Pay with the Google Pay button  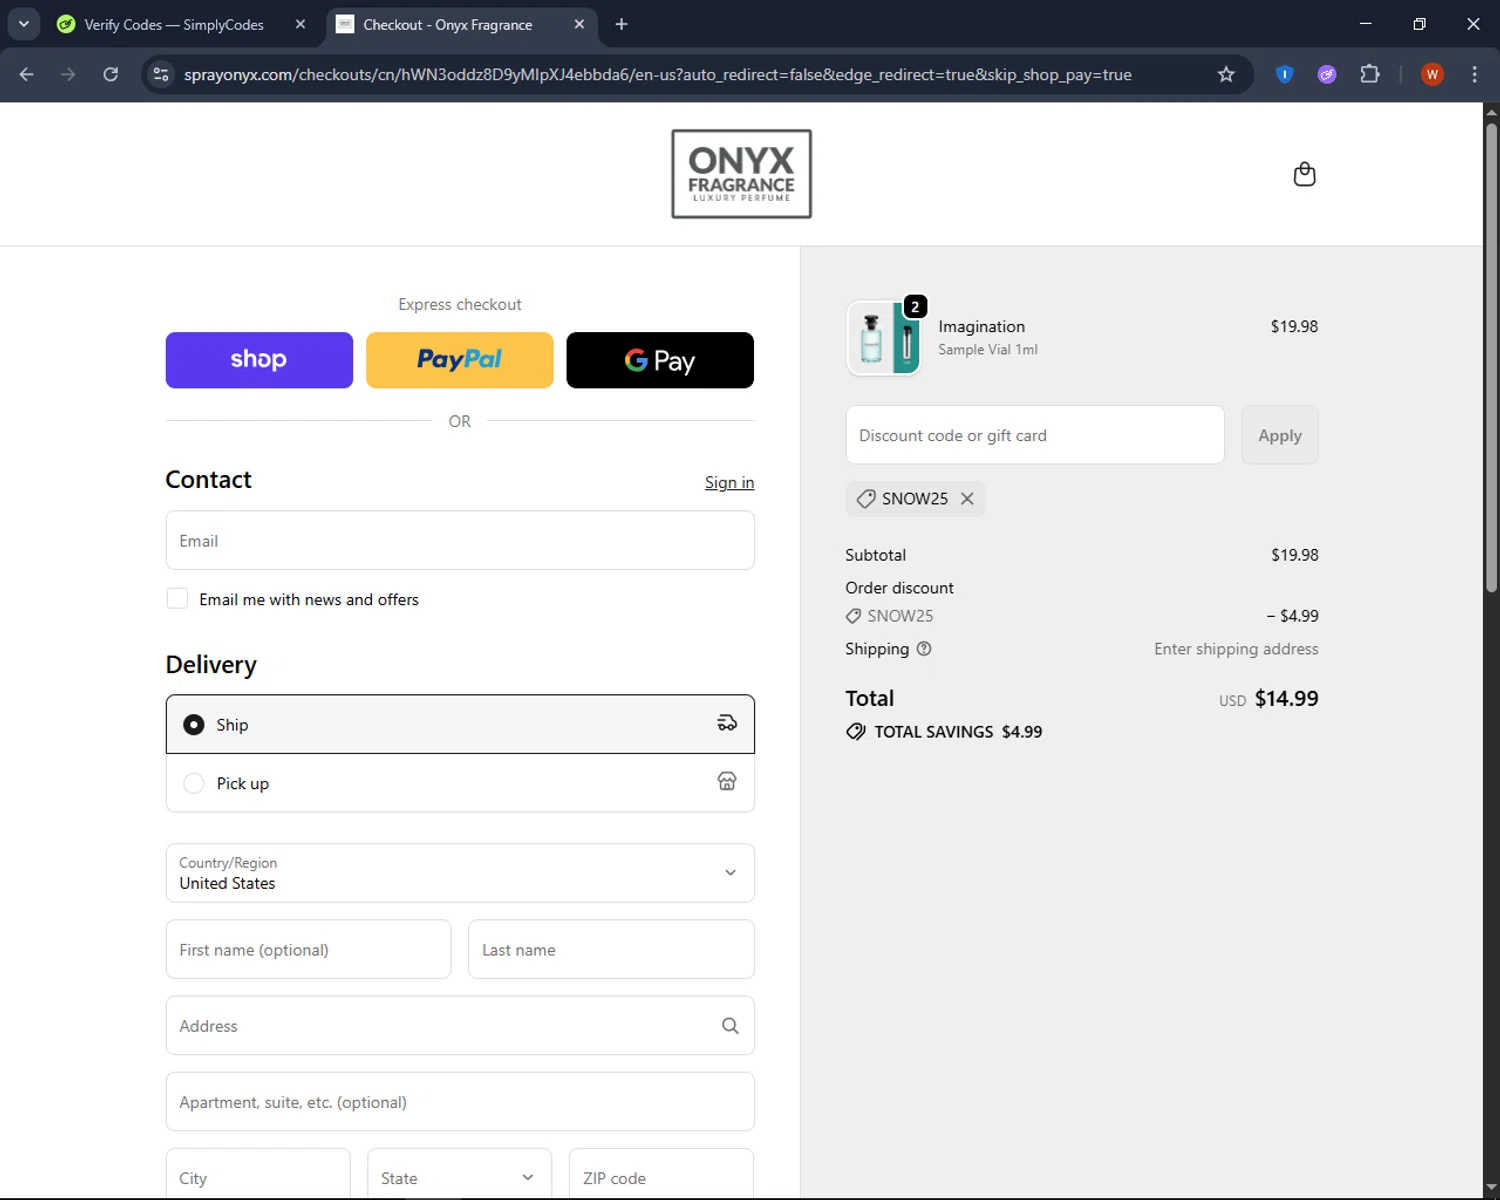[660, 360]
